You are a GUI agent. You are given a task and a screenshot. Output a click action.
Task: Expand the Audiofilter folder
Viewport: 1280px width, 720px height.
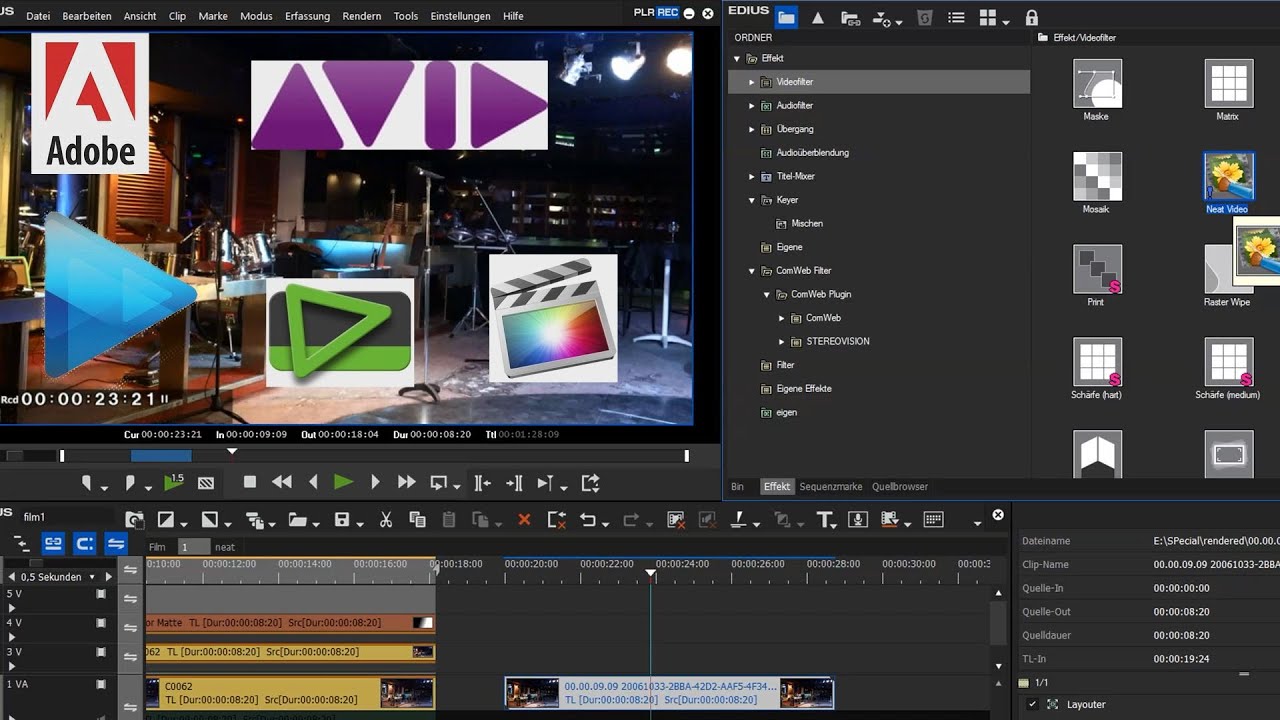pyautogui.click(x=752, y=105)
